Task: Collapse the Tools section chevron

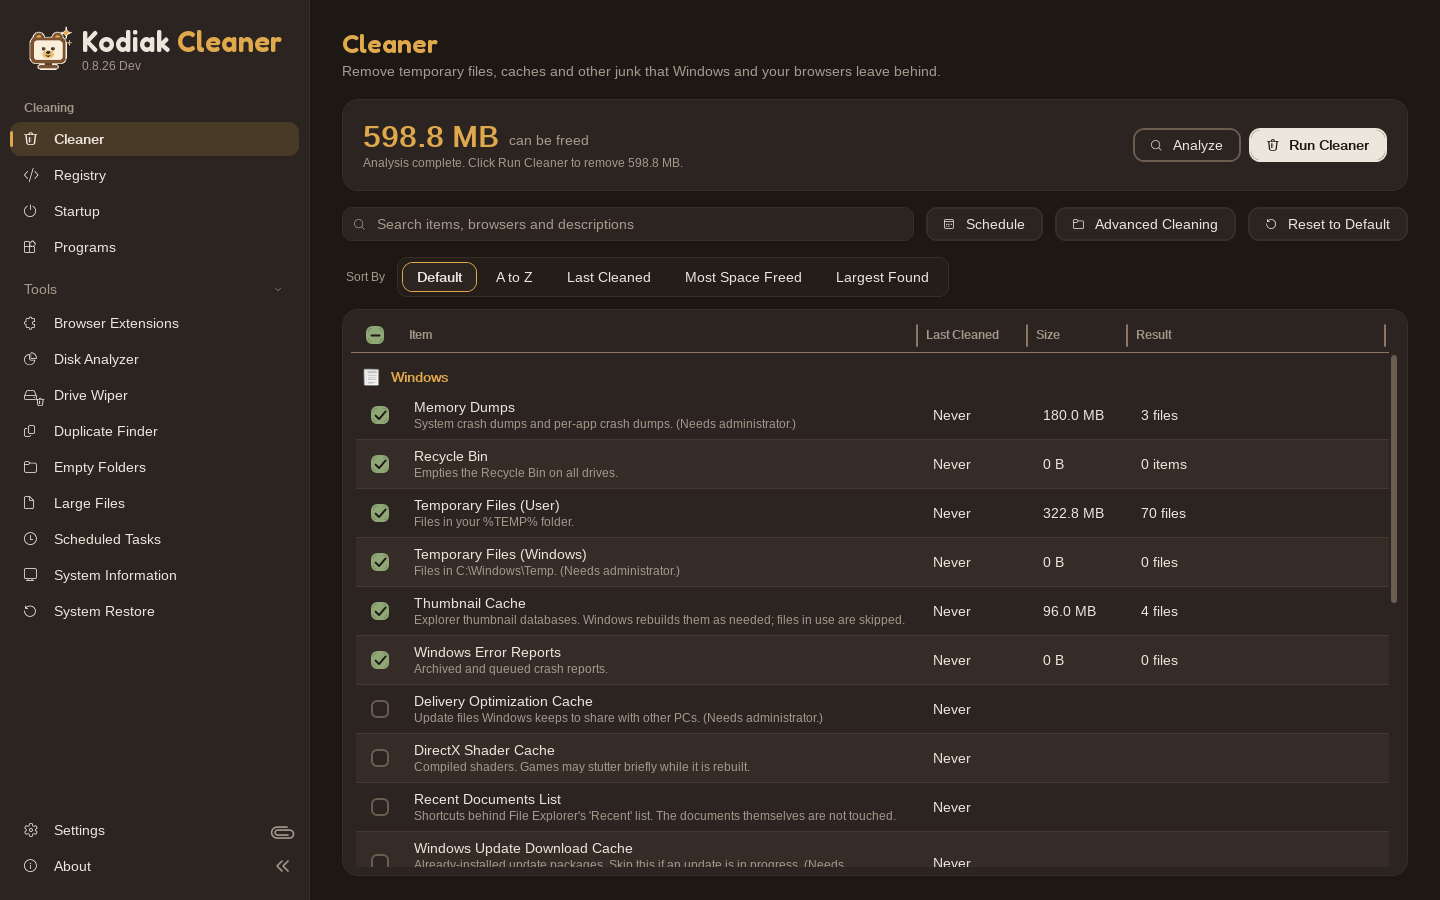Action: click(278, 289)
